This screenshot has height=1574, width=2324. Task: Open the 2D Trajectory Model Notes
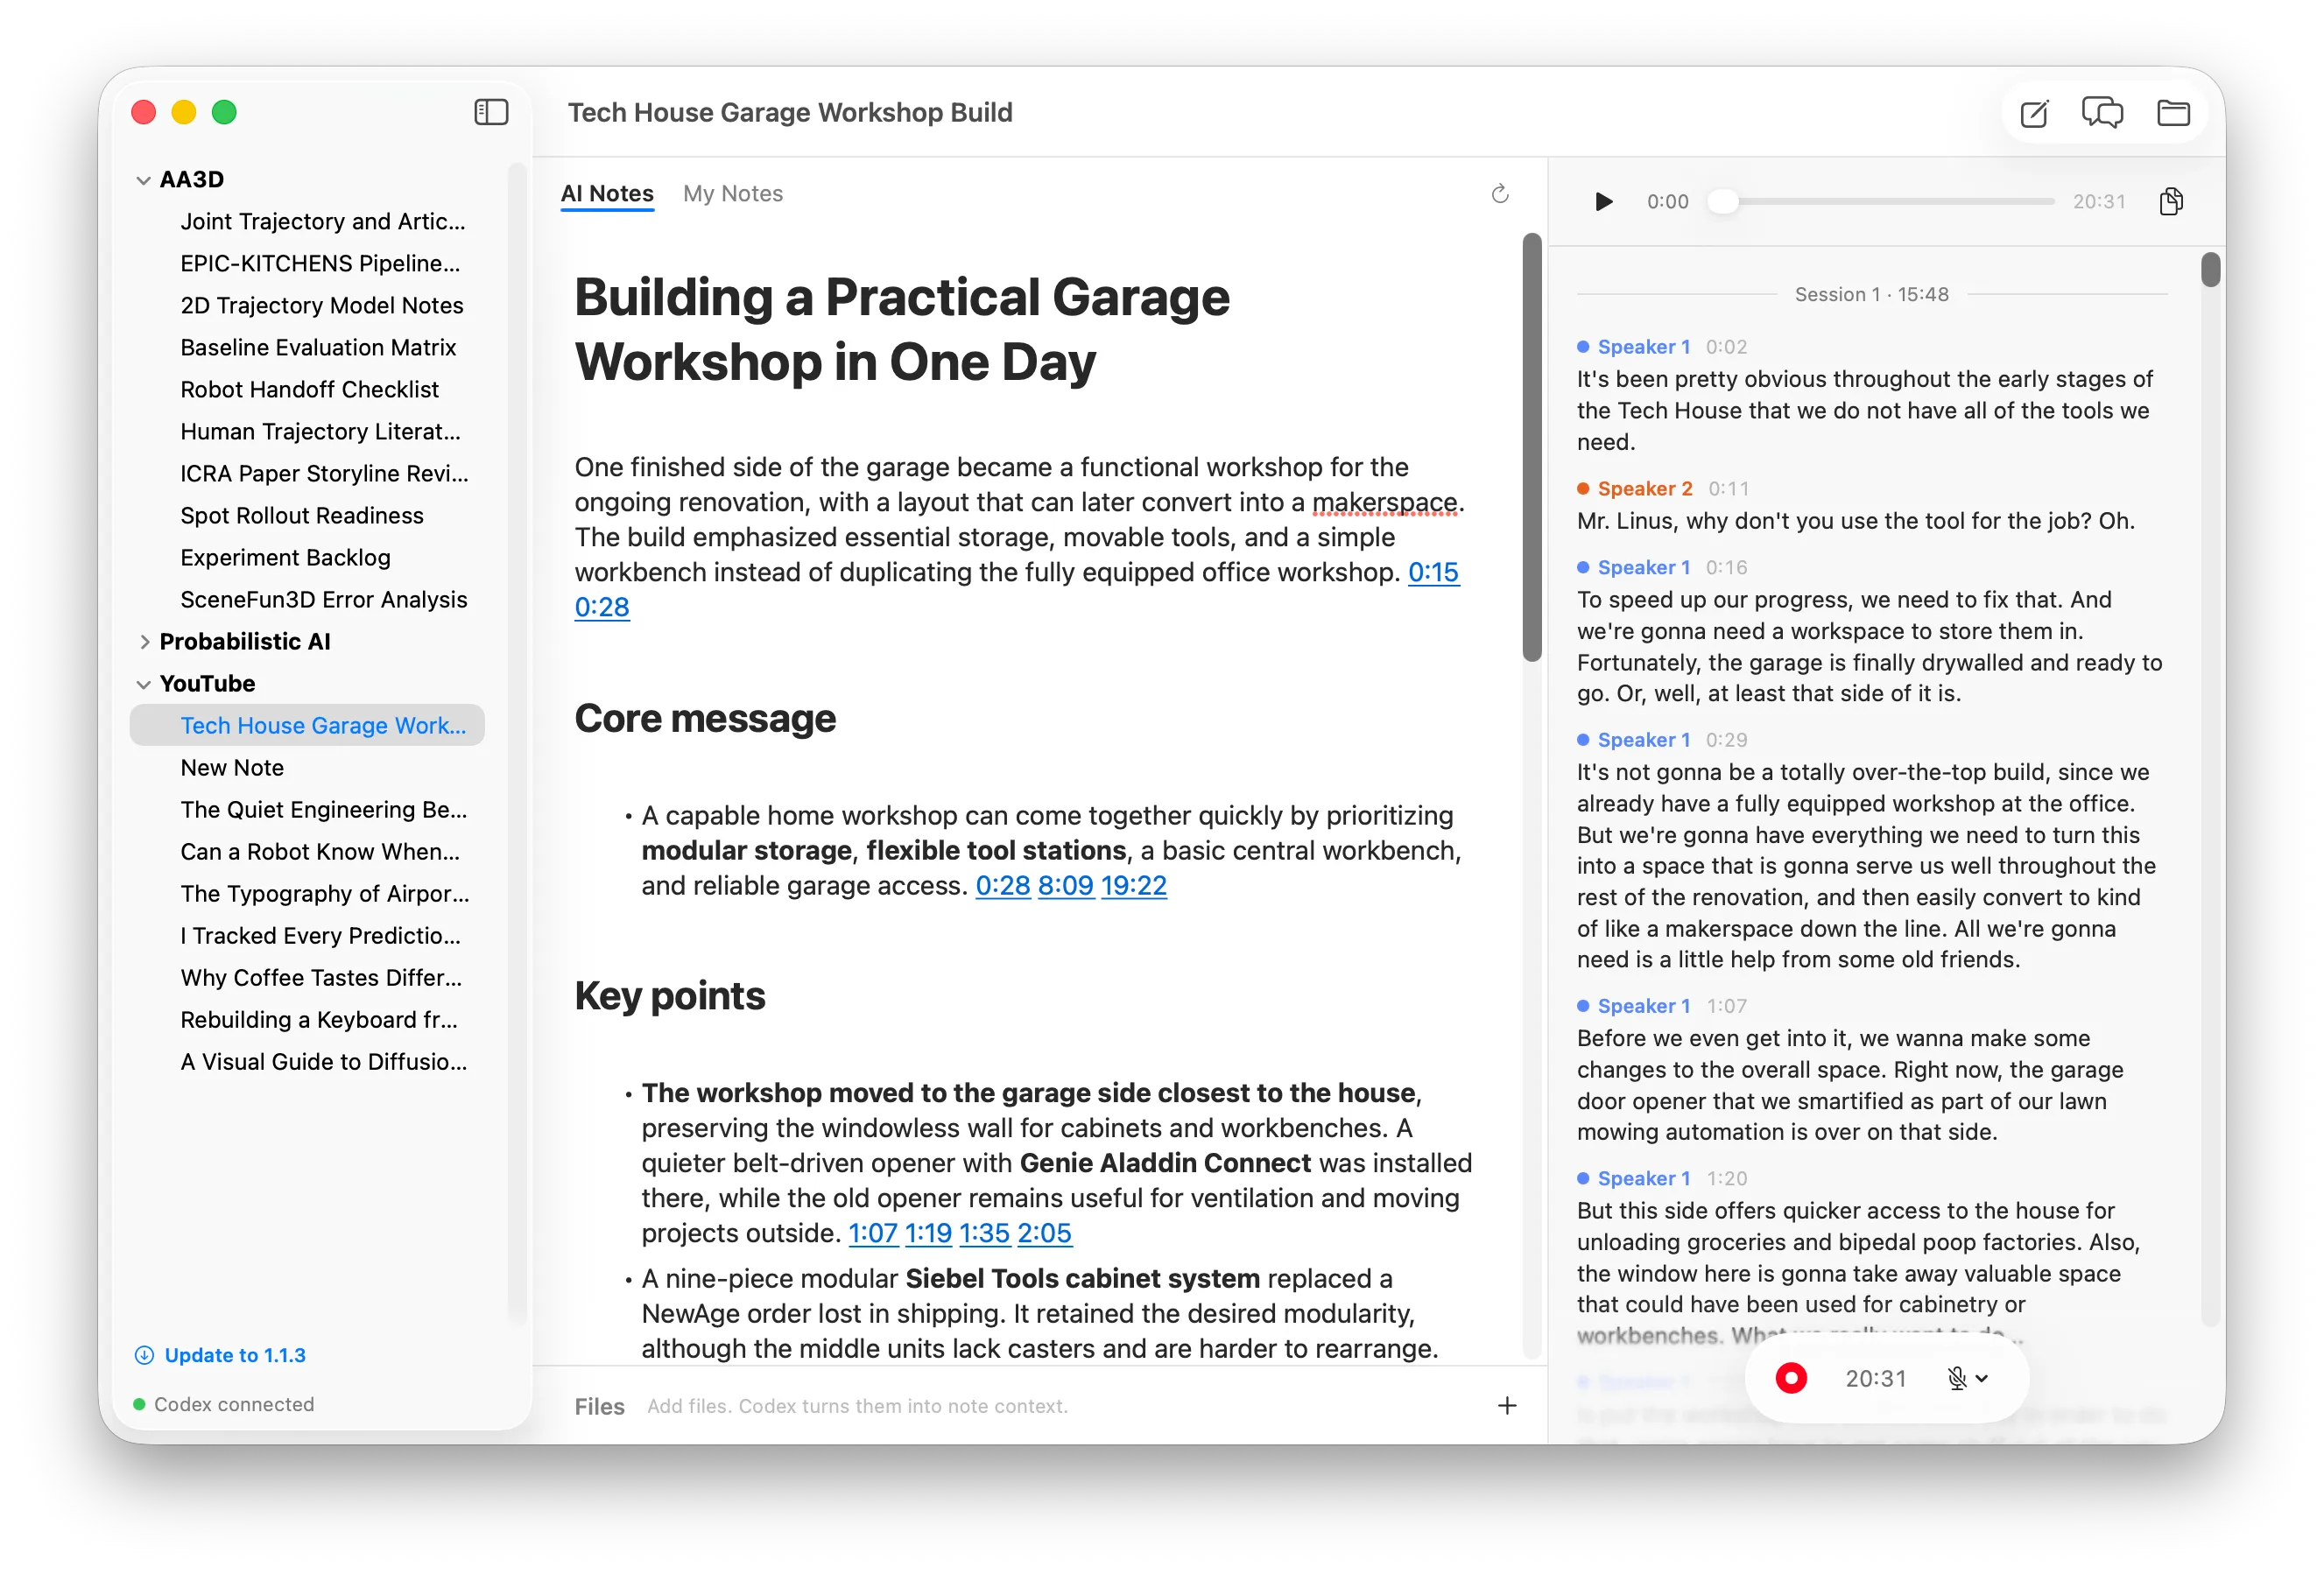click(322, 306)
